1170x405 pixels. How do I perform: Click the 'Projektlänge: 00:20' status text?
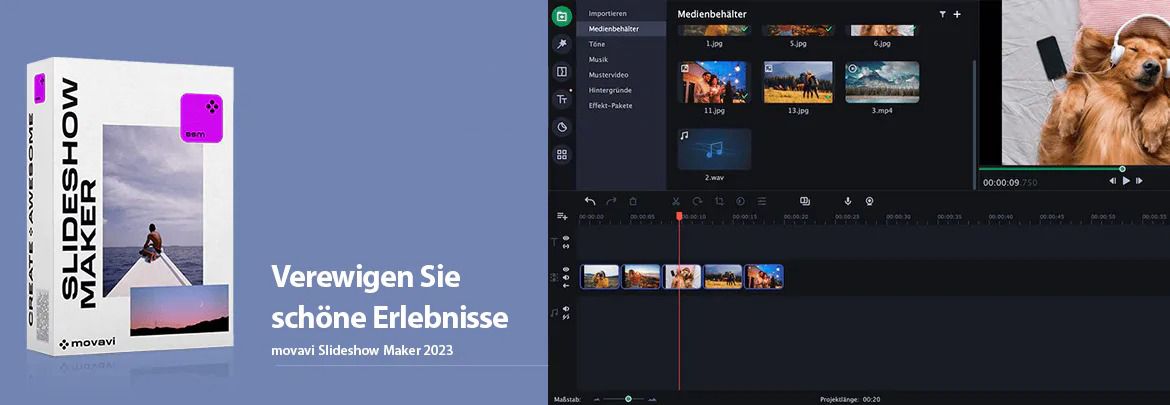[849, 399]
